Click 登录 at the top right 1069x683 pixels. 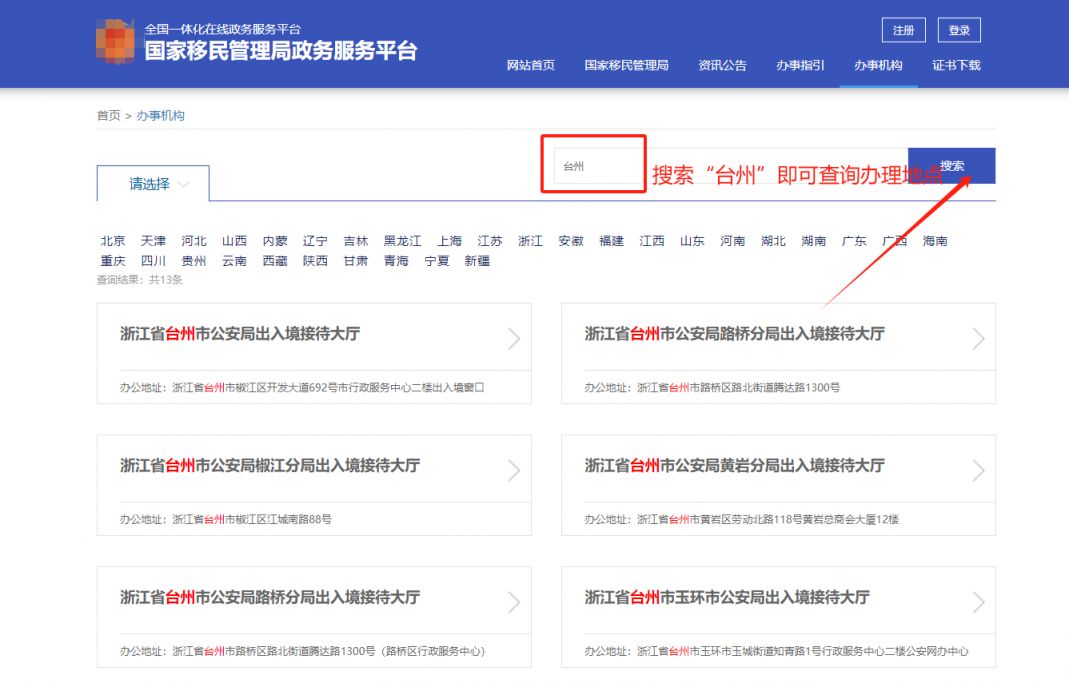(958, 30)
